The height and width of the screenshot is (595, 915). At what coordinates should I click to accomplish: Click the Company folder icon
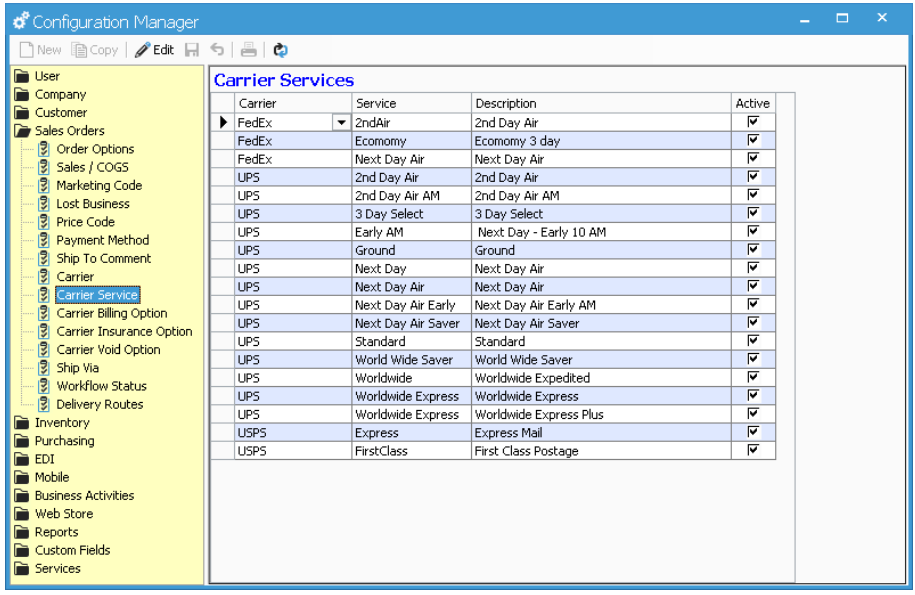[22, 94]
